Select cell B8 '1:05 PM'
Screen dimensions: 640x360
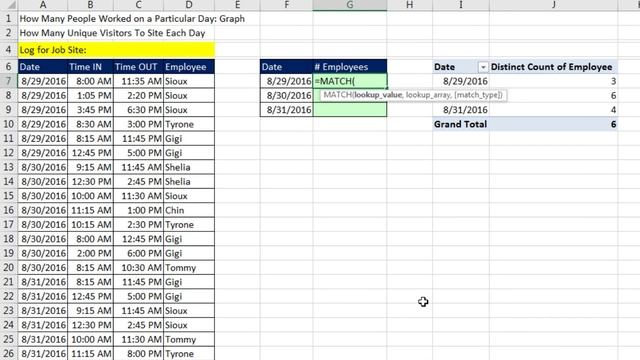coord(90,96)
